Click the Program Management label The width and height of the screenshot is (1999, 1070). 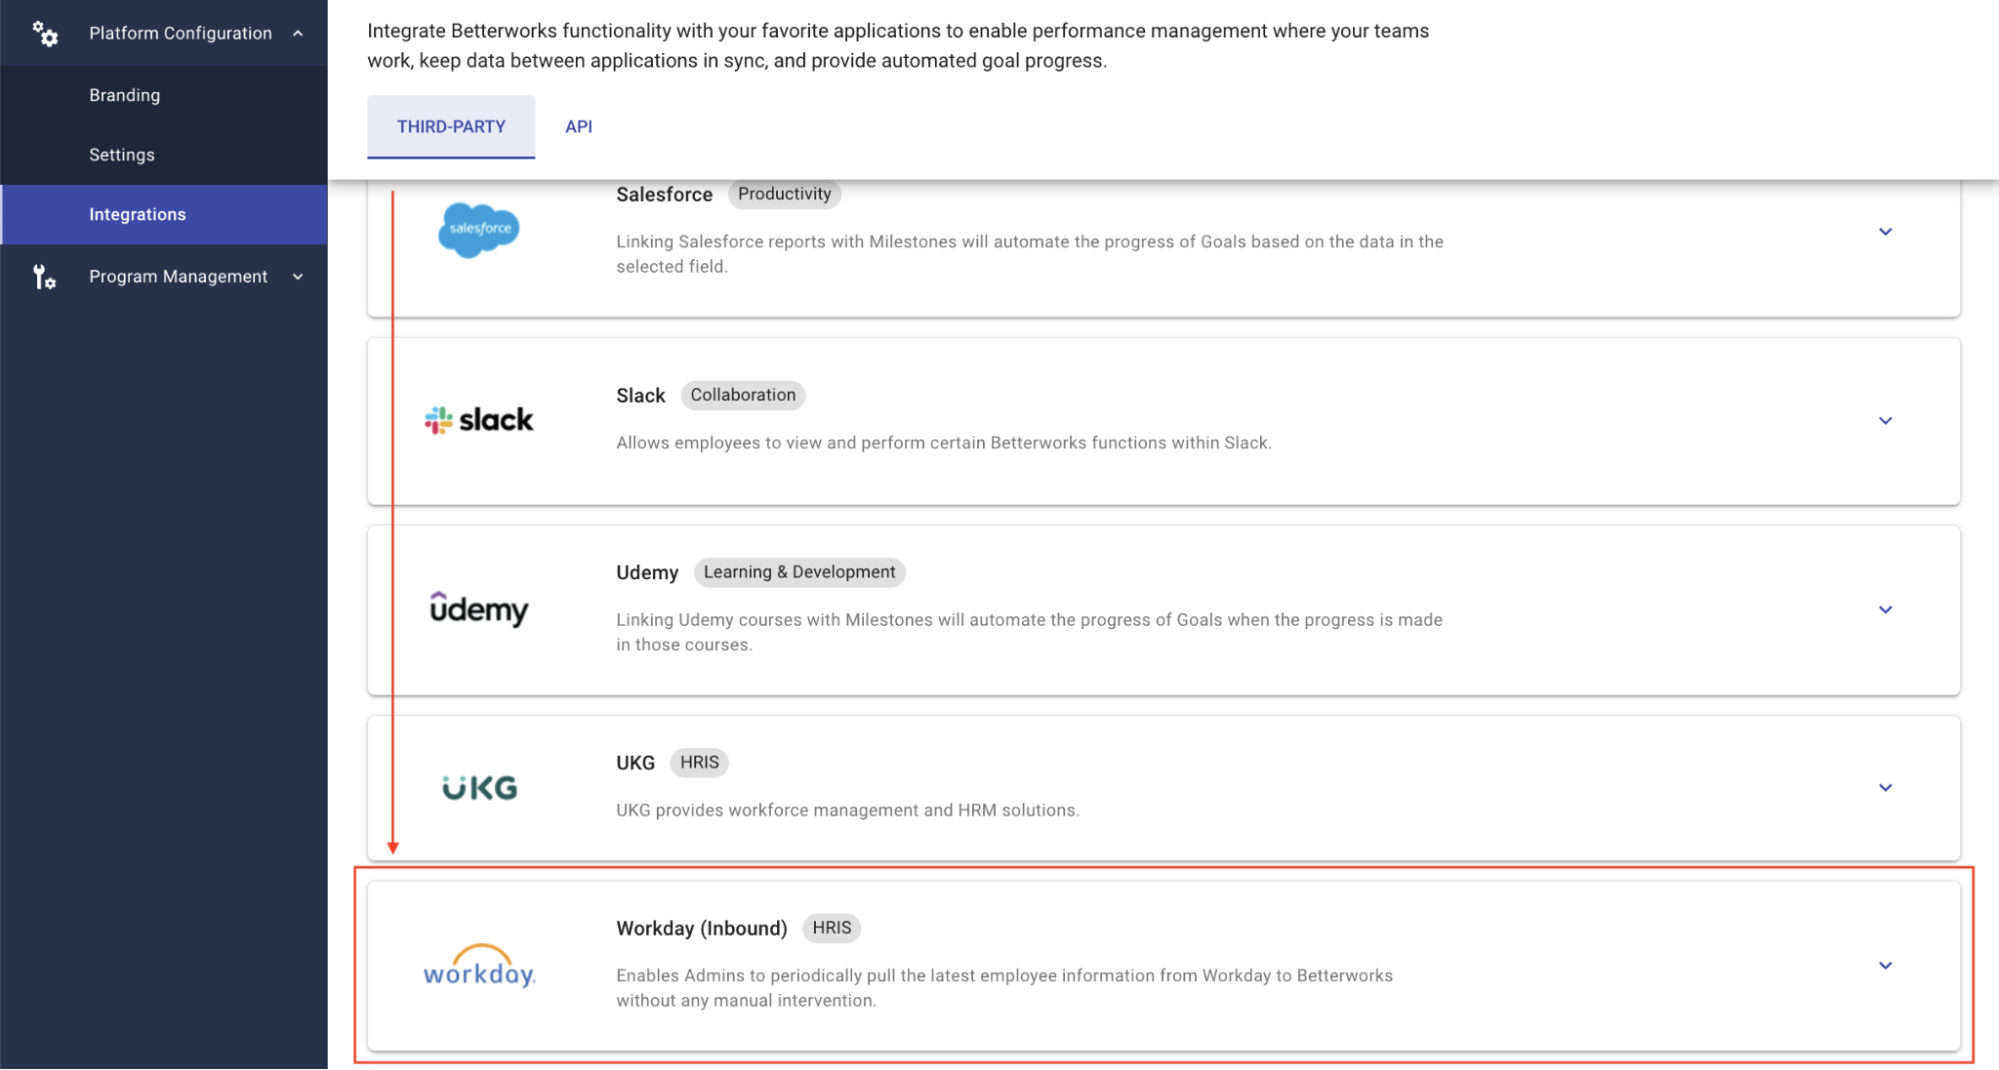[178, 277]
